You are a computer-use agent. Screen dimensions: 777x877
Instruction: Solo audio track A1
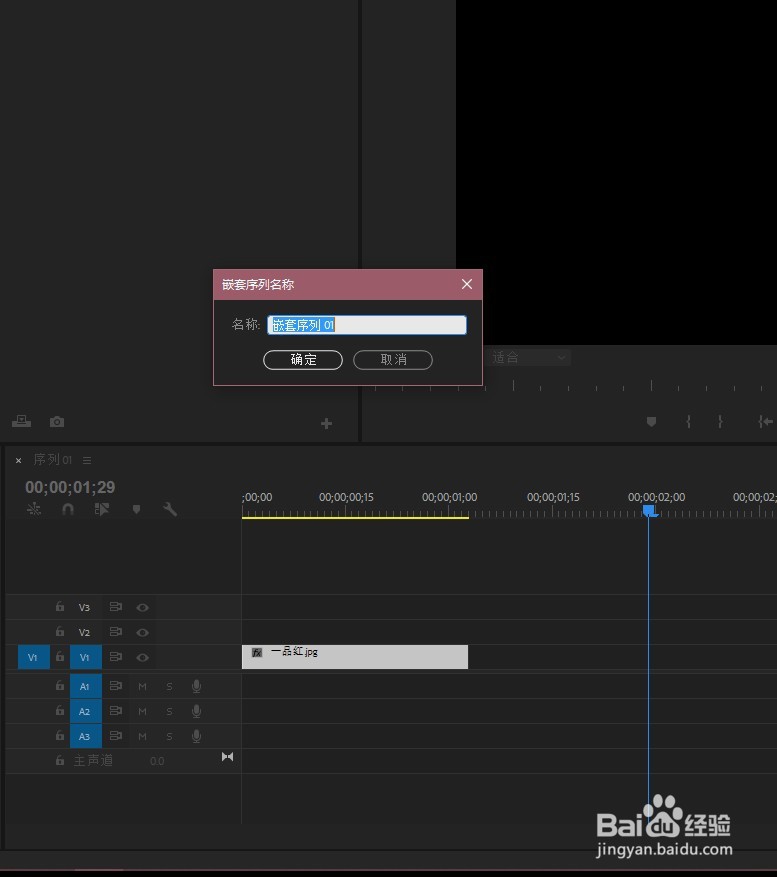click(169, 686)
